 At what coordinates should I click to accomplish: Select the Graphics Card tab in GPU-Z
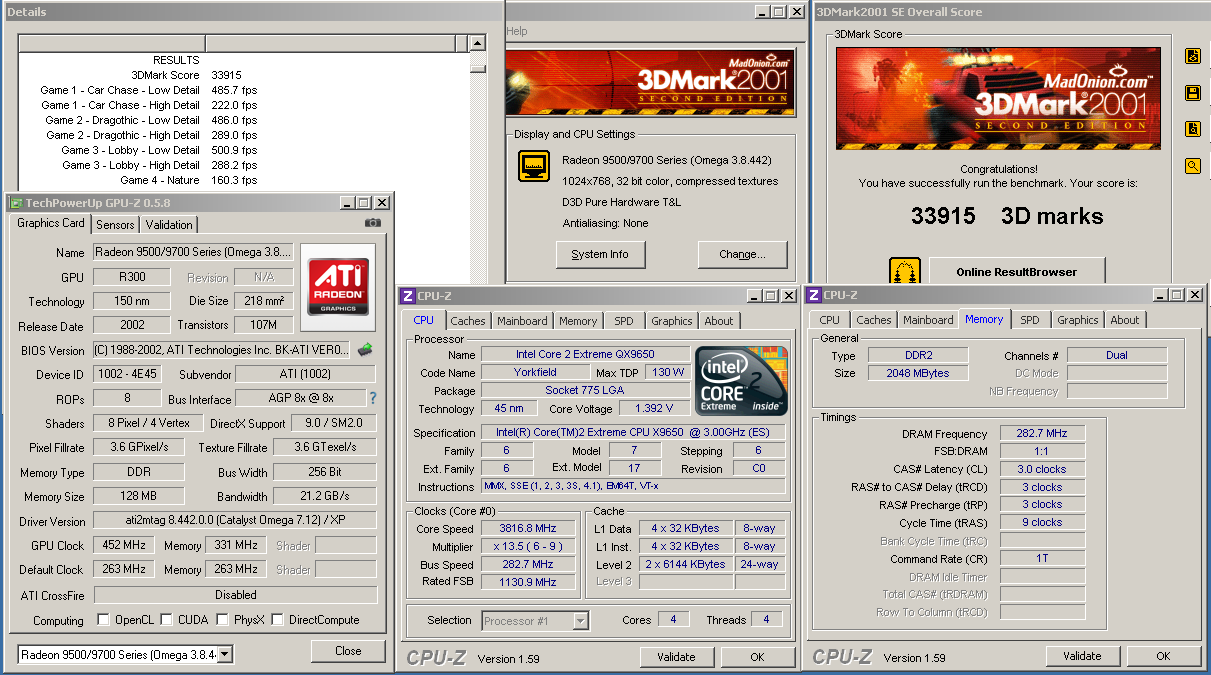tap(51, 223)
